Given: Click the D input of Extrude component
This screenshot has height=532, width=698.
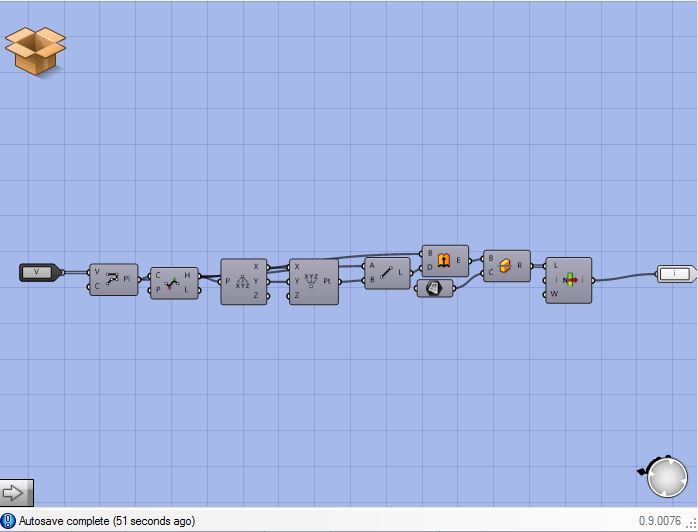Looking at the screenshot, I should [430, 267].
